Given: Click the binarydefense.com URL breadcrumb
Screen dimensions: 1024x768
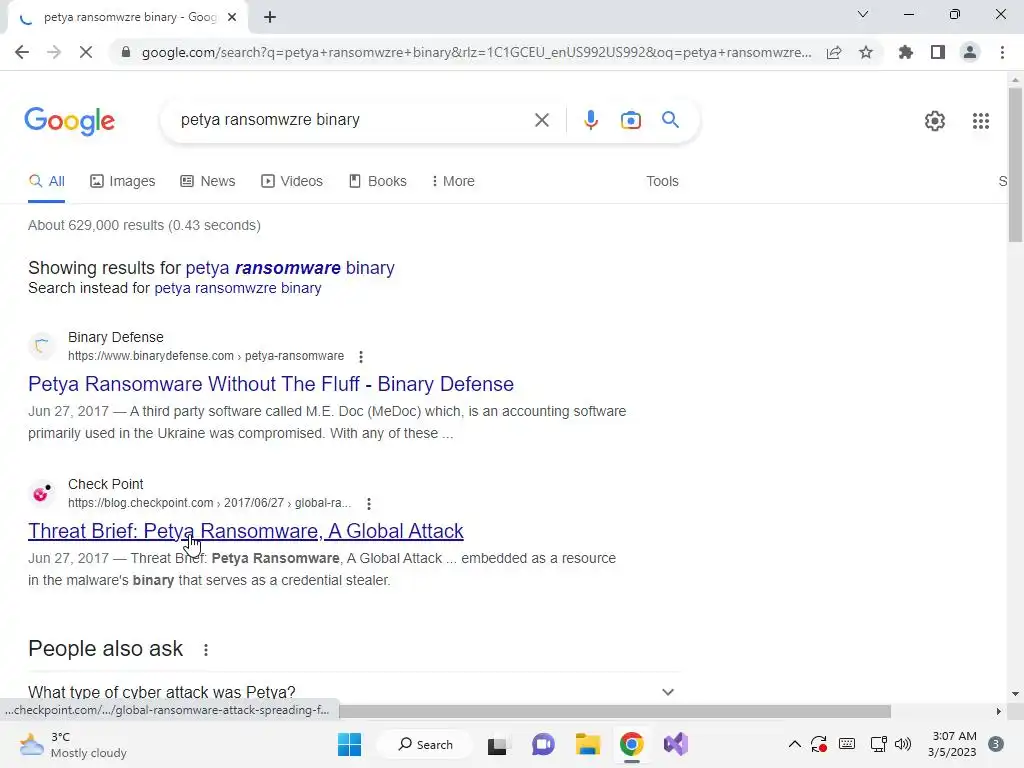Looking at the screenshot, I should click(206, 356).
